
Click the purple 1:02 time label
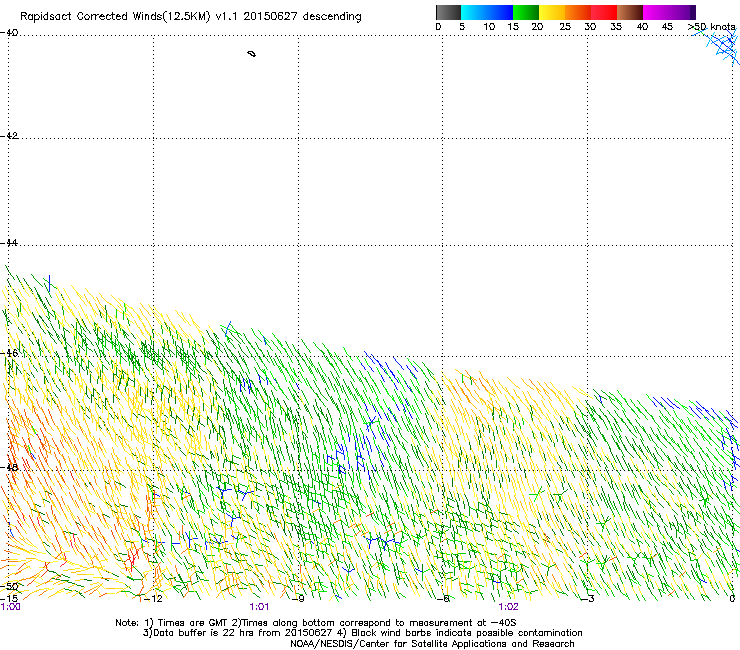tap(508, 607)
